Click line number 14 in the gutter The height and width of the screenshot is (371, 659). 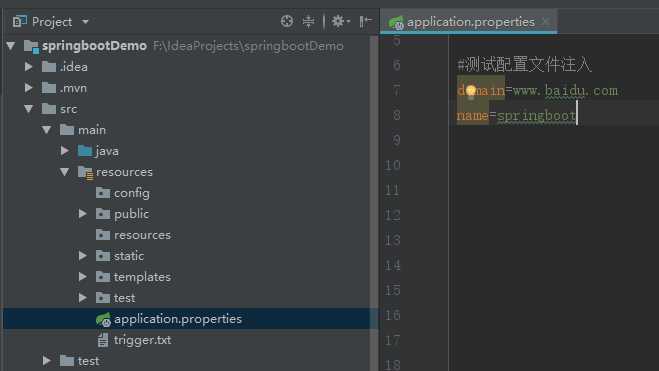click(x=393, y=265)
